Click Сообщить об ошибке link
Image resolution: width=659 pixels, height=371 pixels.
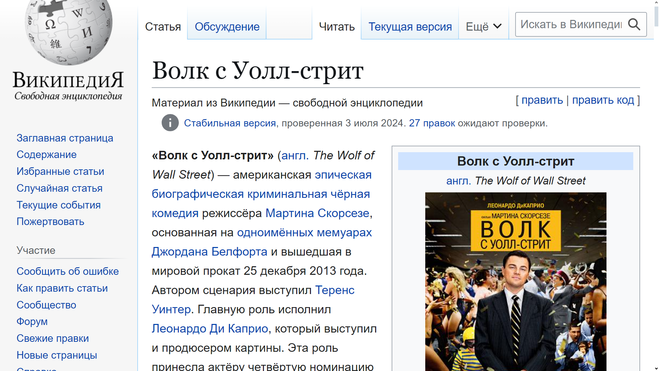(67, 271)
